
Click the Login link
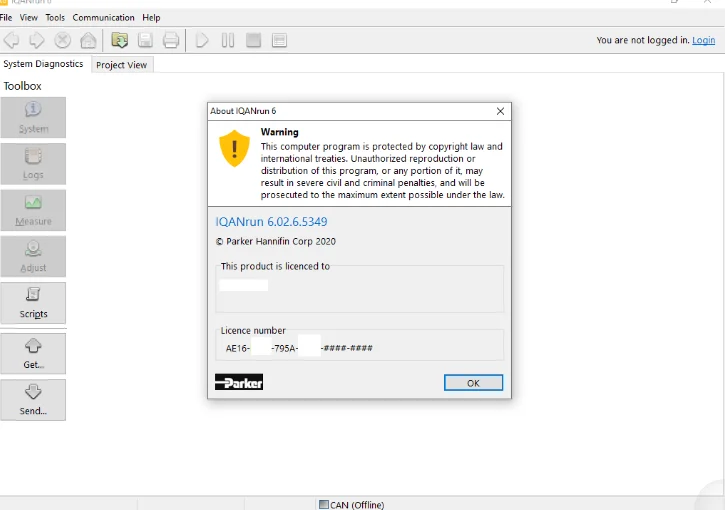pyautogui.click(x=704, y=40)
